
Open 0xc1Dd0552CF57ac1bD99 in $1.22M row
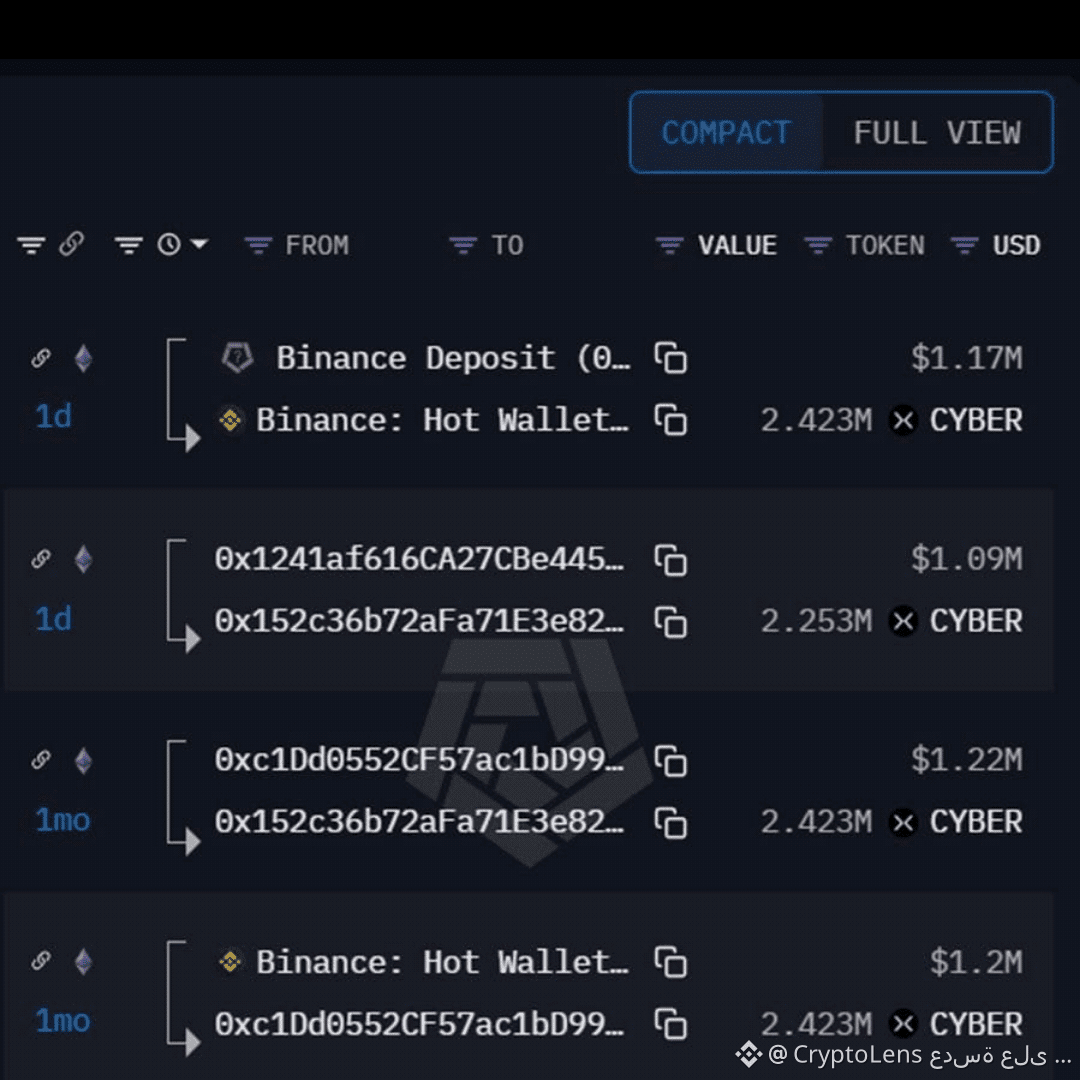point(419,760)
